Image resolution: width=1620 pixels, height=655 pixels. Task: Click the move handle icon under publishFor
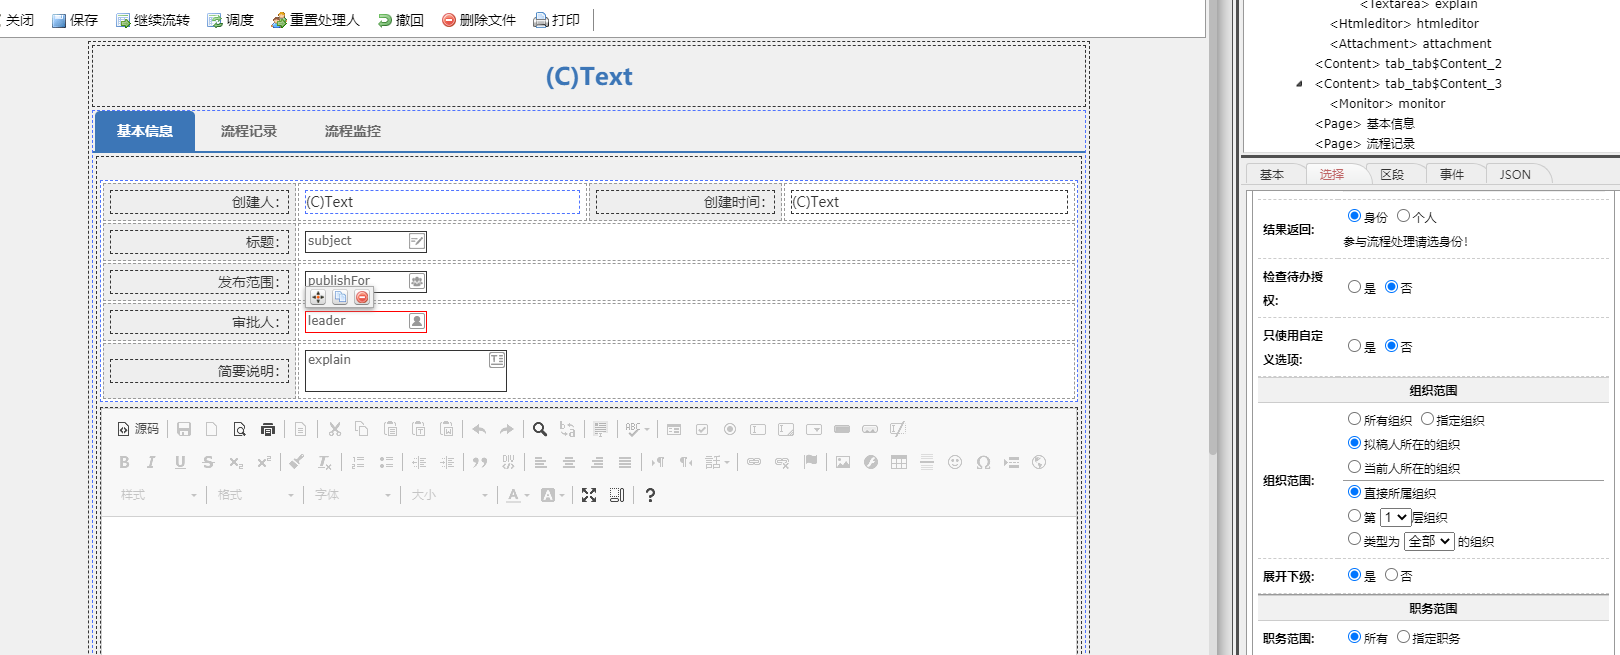click(x=318, y=297)
